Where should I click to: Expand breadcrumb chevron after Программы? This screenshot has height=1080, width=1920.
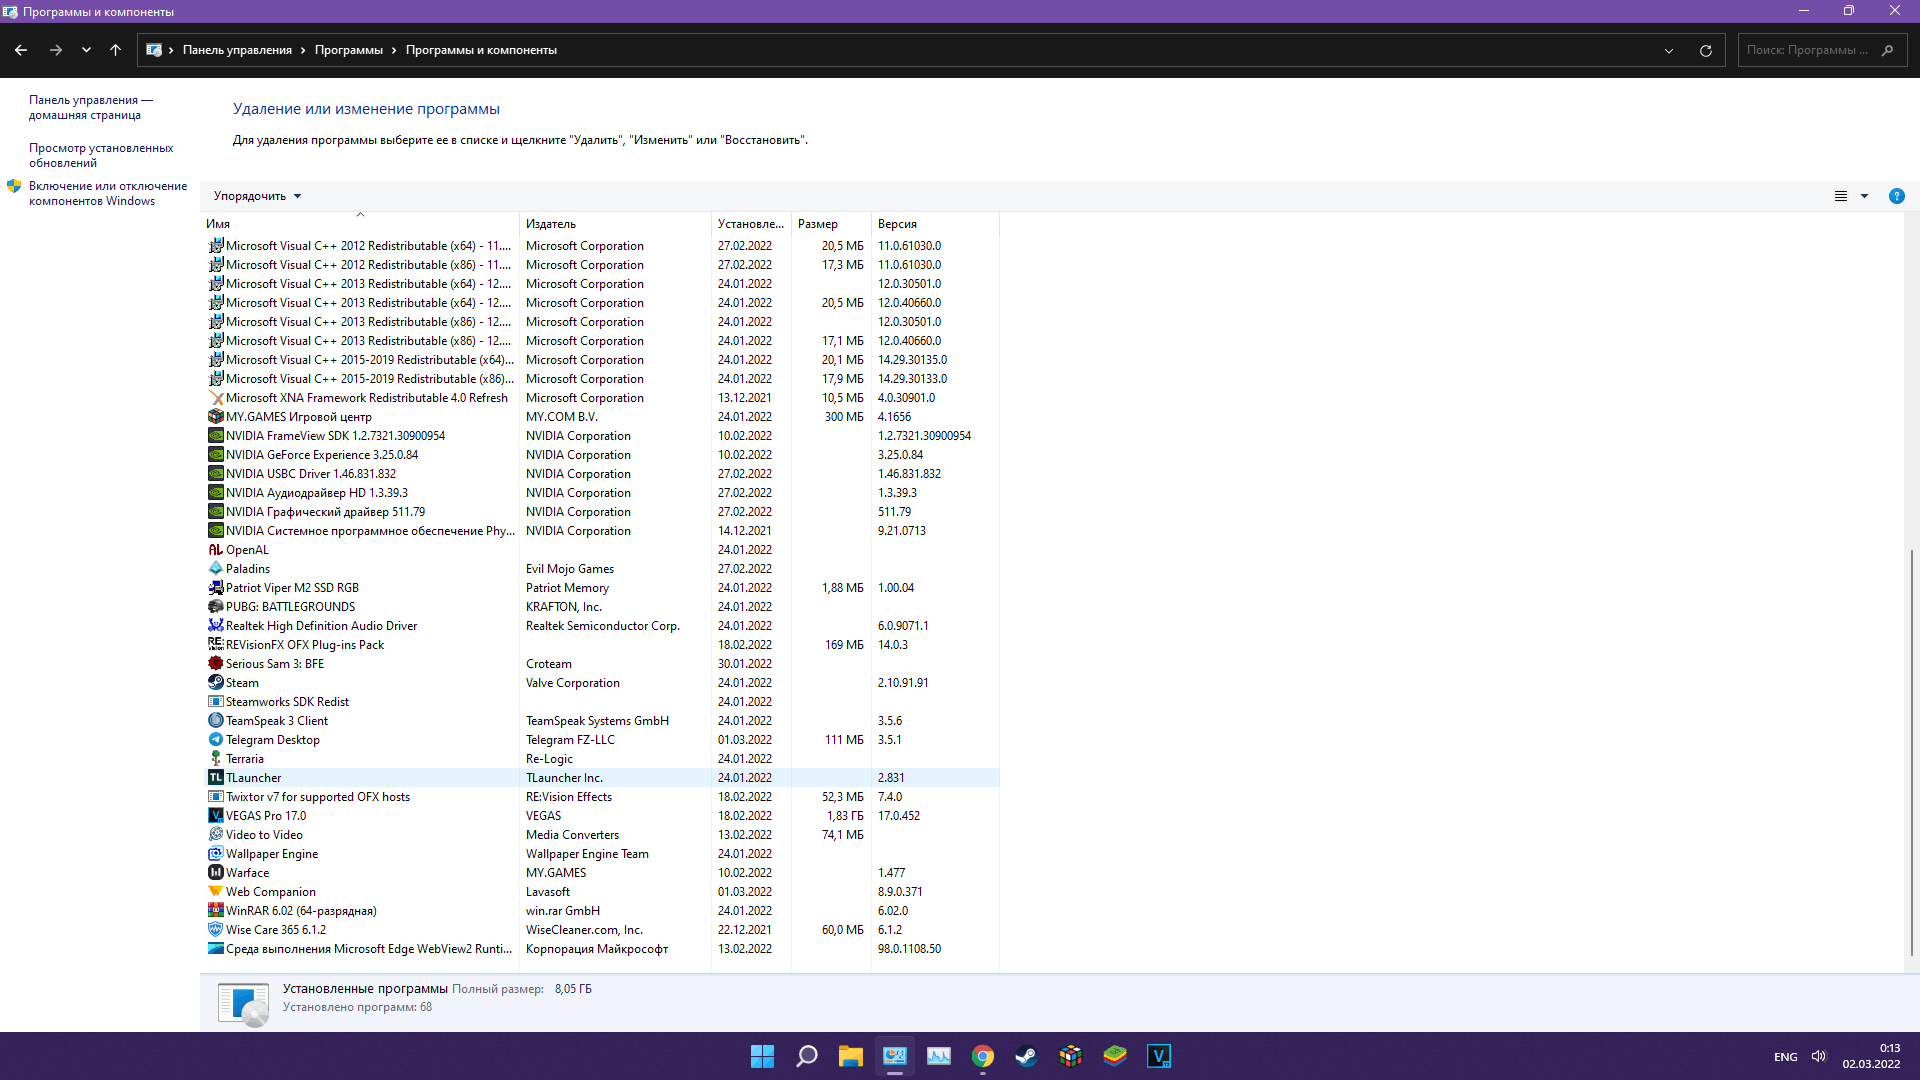(394, 50)
